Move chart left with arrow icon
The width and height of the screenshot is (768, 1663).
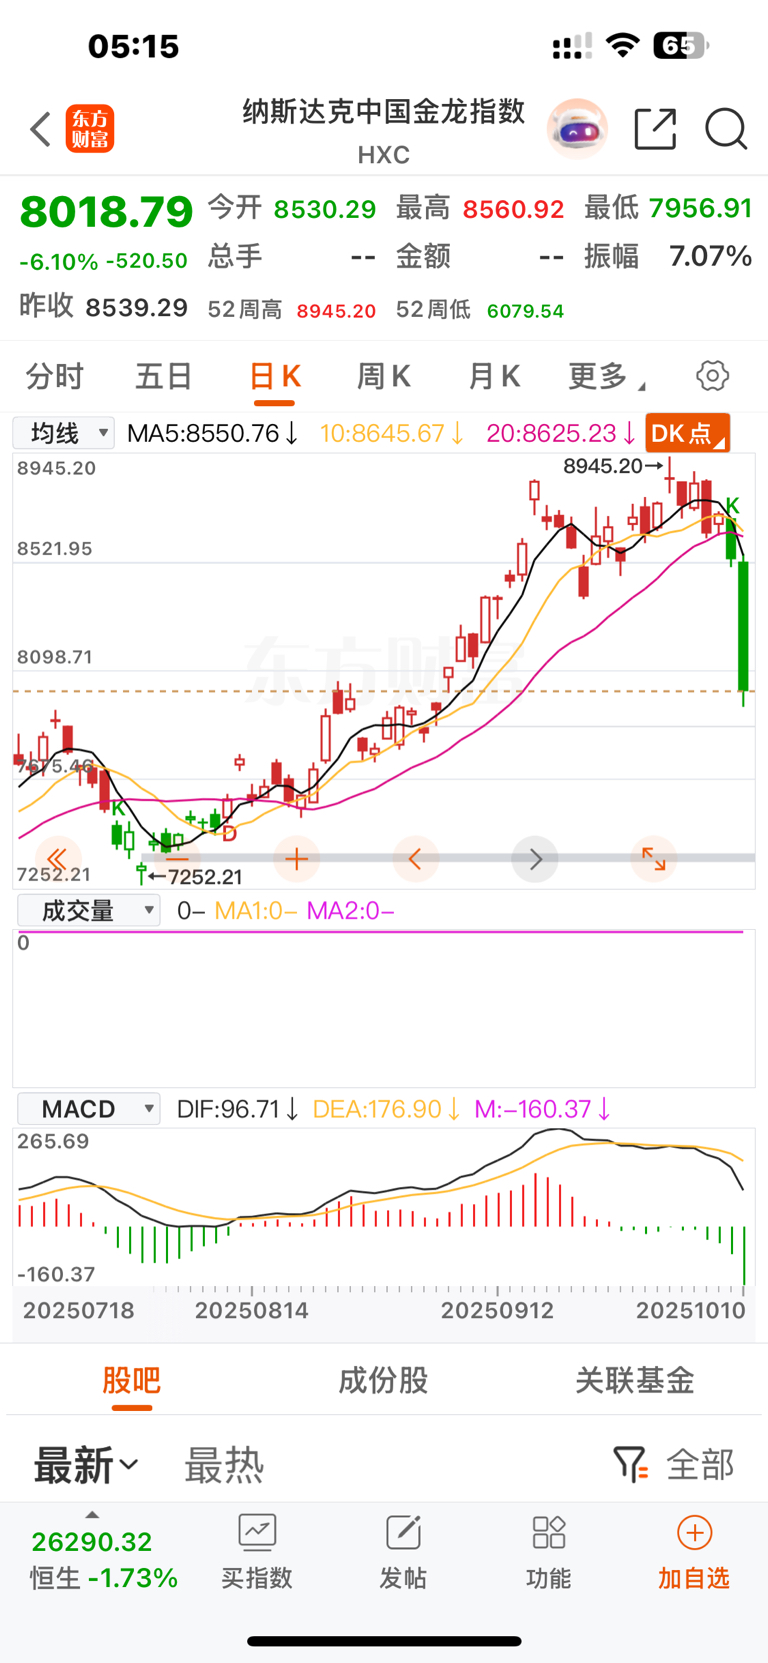[416, 859]
